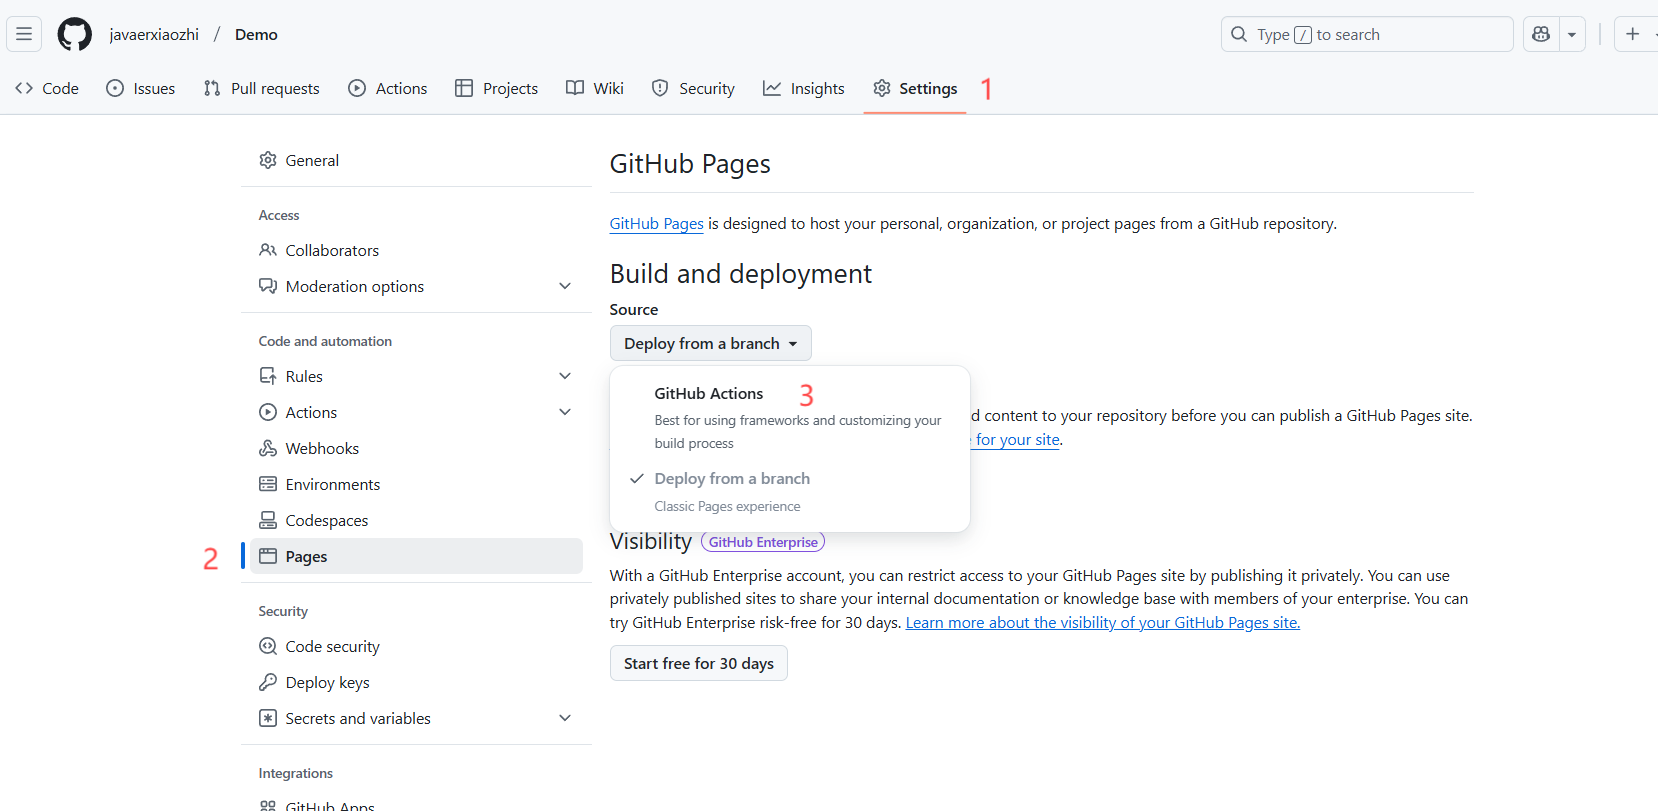This screenshot has width=1658, height=811.
Task: Click the Security tab shield icon
Action: (x=660, y=88)
